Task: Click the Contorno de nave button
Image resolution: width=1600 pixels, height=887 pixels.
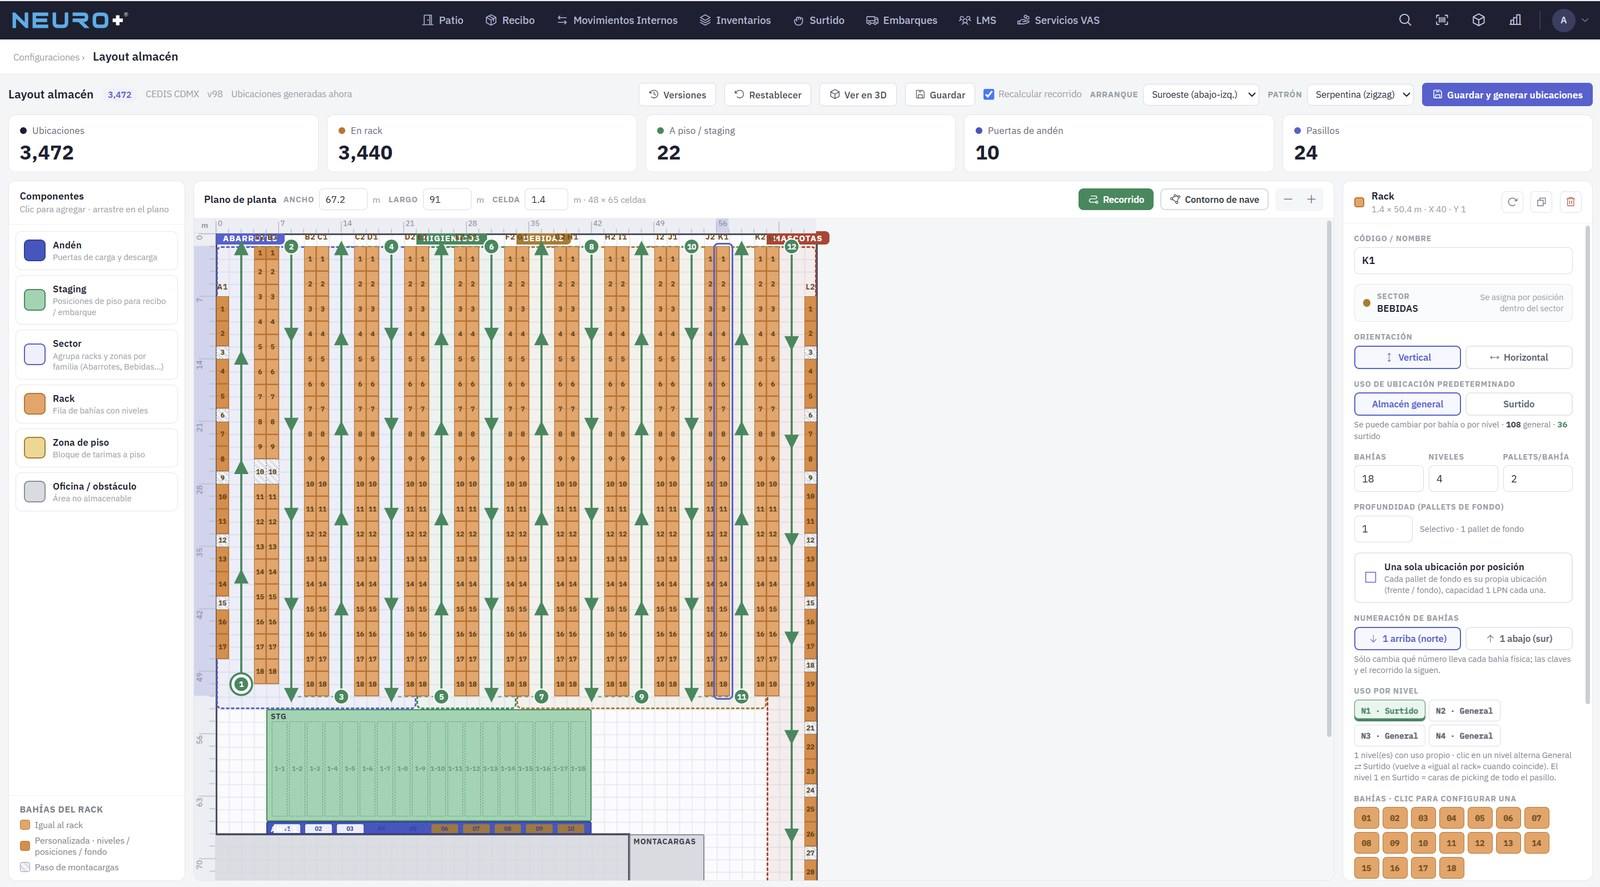Action: tap(1214, 199)
